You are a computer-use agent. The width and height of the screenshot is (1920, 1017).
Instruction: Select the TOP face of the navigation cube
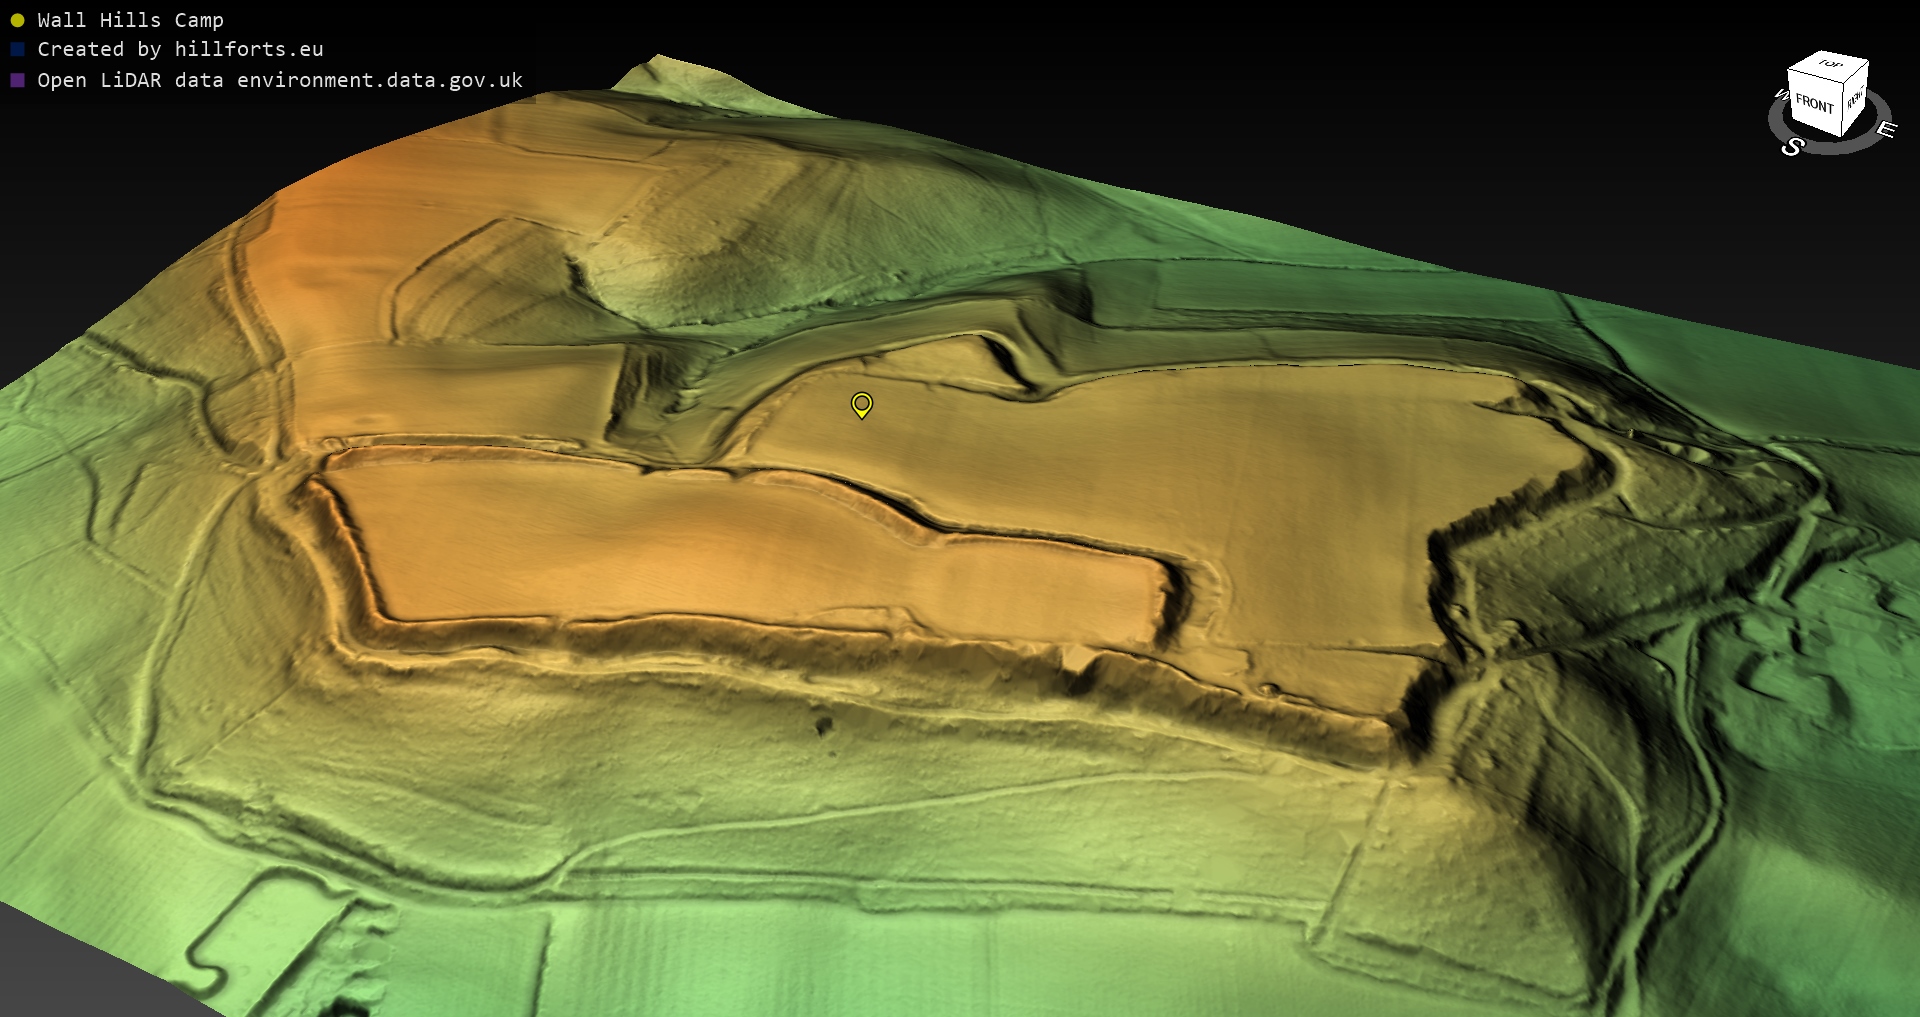tap(1830, 65)
